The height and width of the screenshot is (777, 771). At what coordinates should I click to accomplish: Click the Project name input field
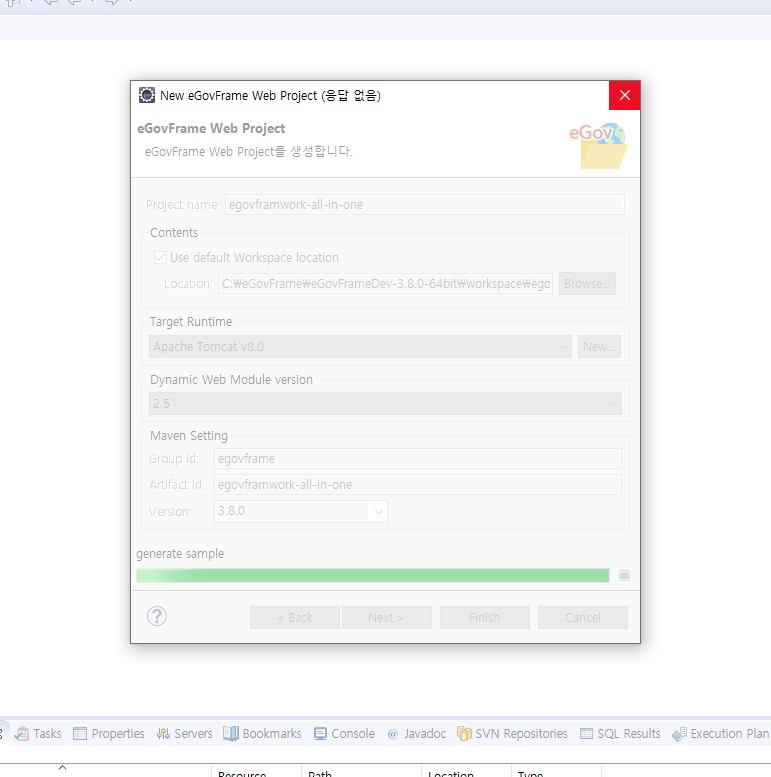425,205
